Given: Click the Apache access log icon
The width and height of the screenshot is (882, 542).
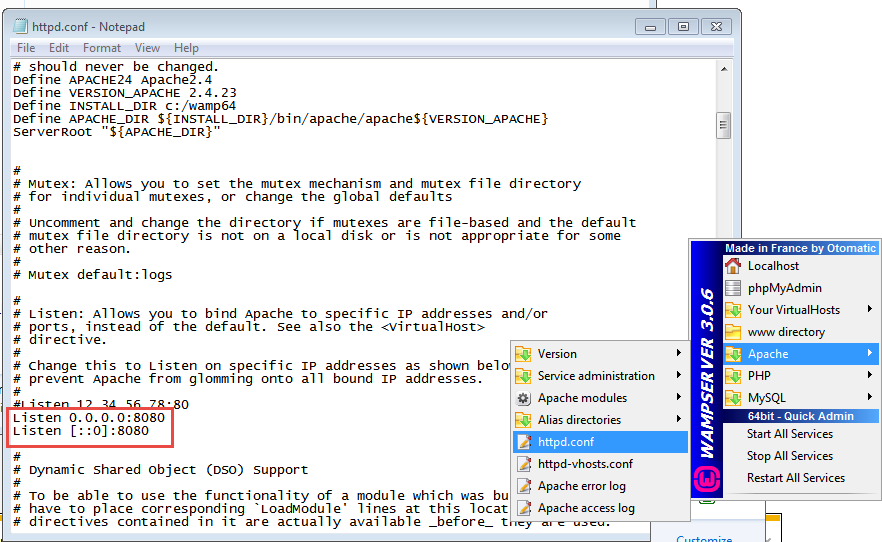Looking at the screenshot, I should pyautogui.click(x=523, y=508).
